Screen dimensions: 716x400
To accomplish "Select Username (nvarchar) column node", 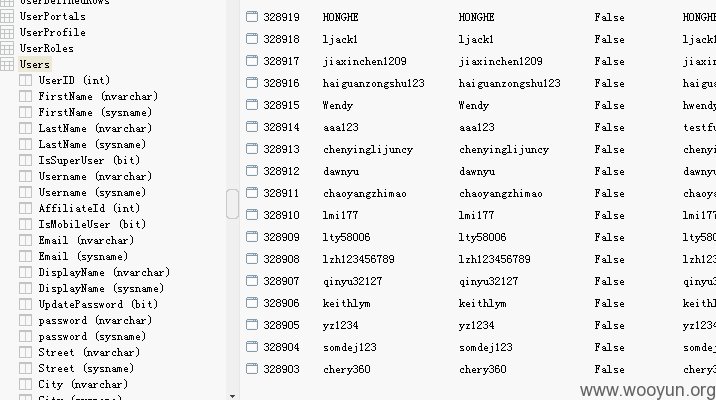I will [x=95, y=176].
